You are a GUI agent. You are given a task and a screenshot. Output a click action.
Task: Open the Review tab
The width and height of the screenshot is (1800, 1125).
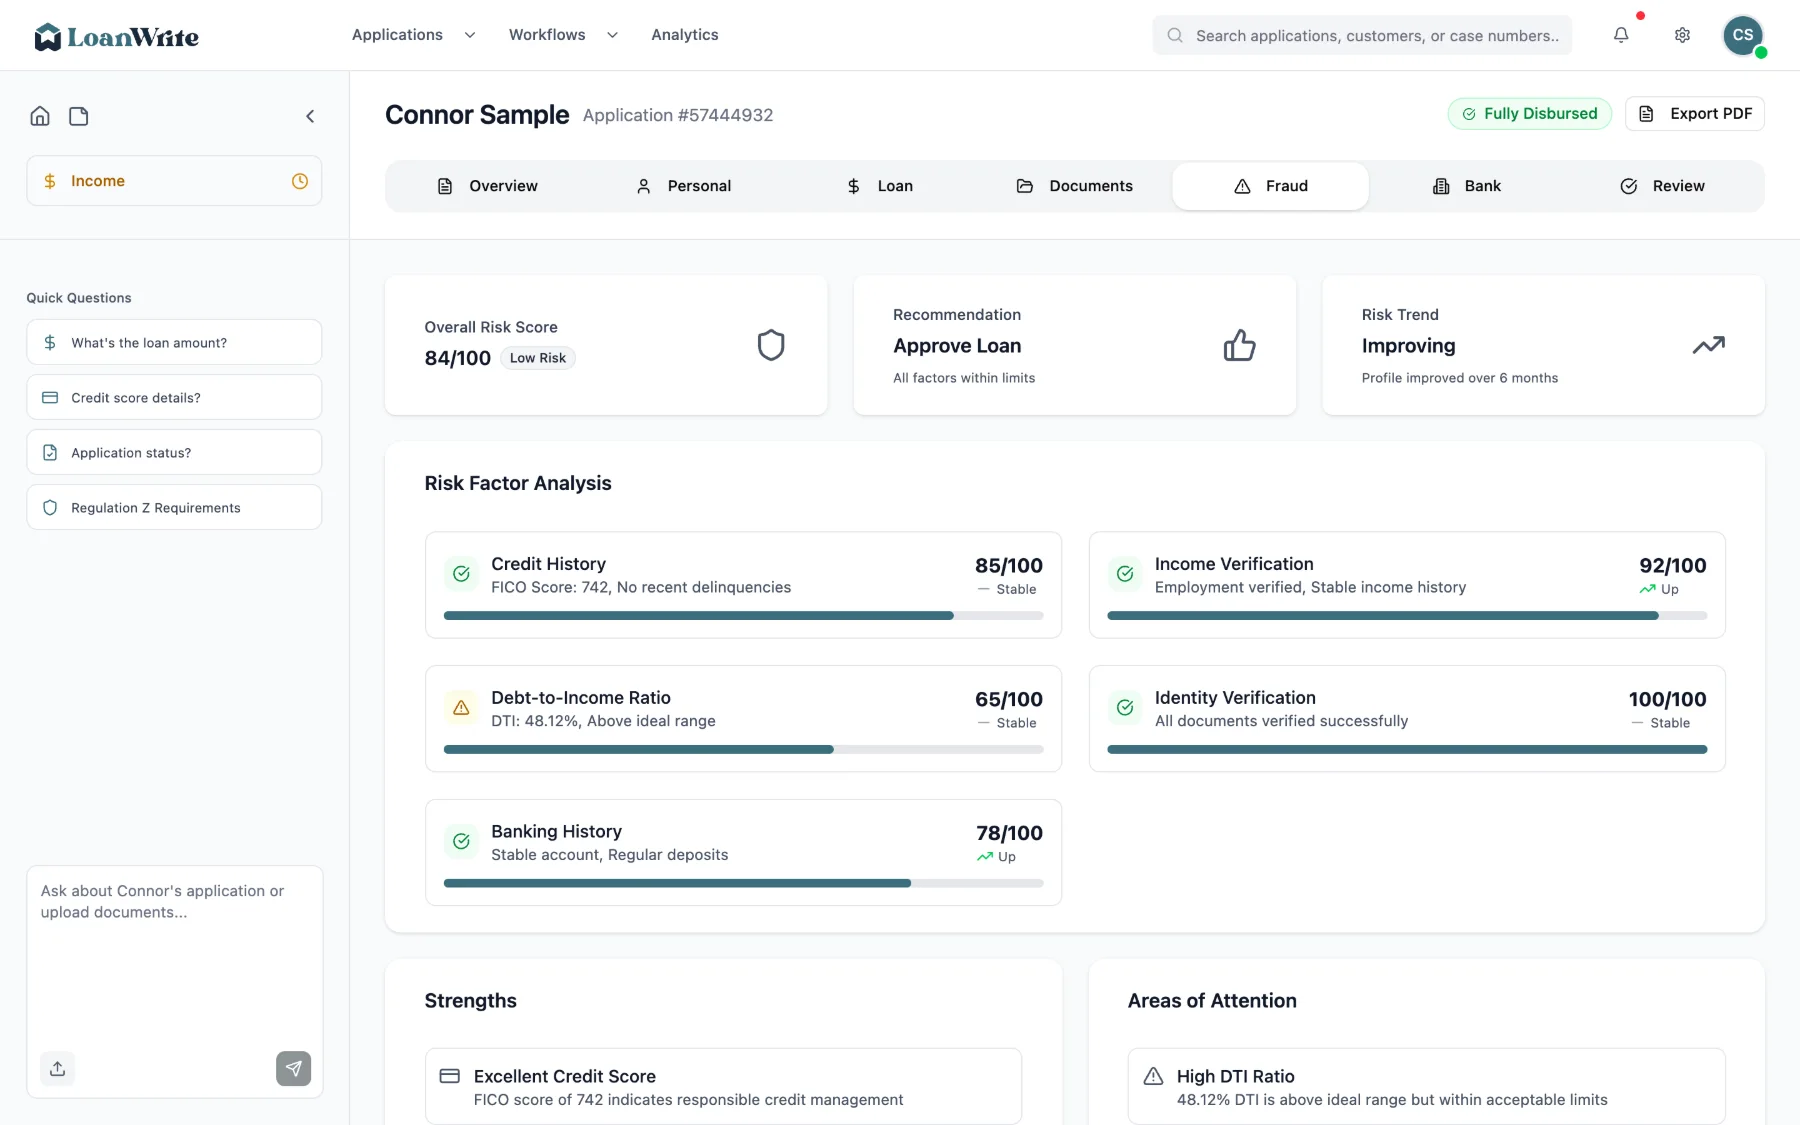pyautogui.click(x=1662, y=186)
